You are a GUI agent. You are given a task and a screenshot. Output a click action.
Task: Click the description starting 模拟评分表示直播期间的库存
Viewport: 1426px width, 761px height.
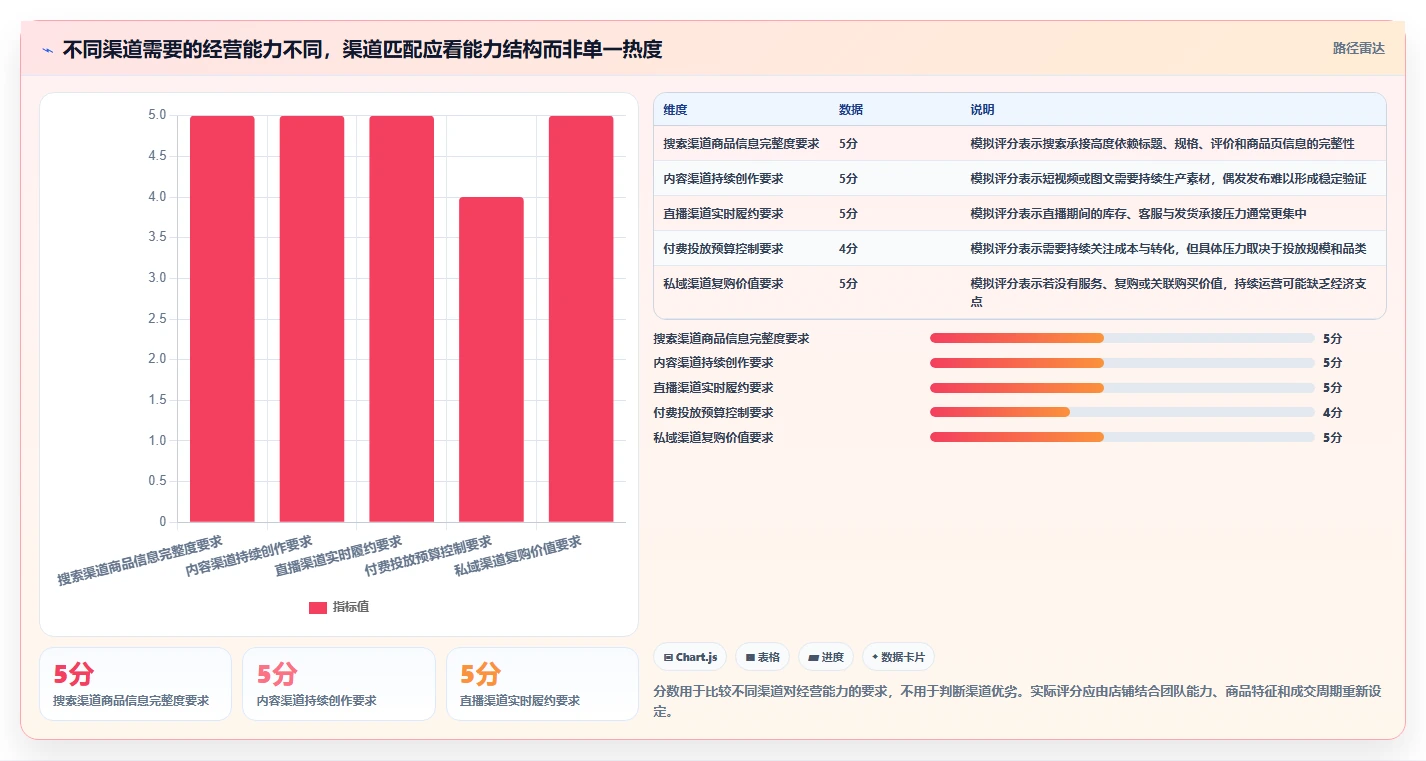(1138, 213)
